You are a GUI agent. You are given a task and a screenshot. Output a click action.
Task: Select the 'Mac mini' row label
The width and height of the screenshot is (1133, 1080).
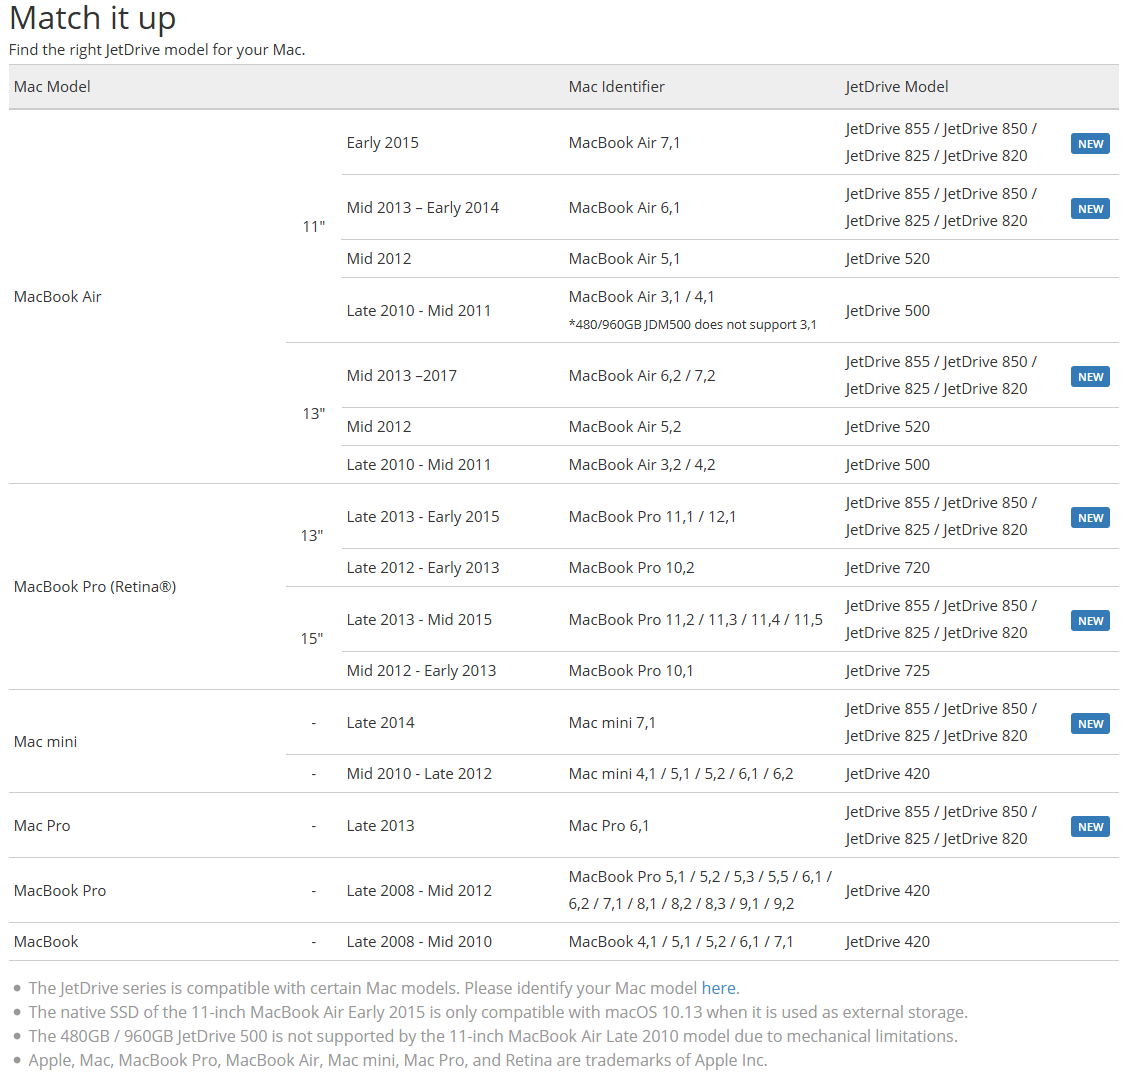pos(46,742)
